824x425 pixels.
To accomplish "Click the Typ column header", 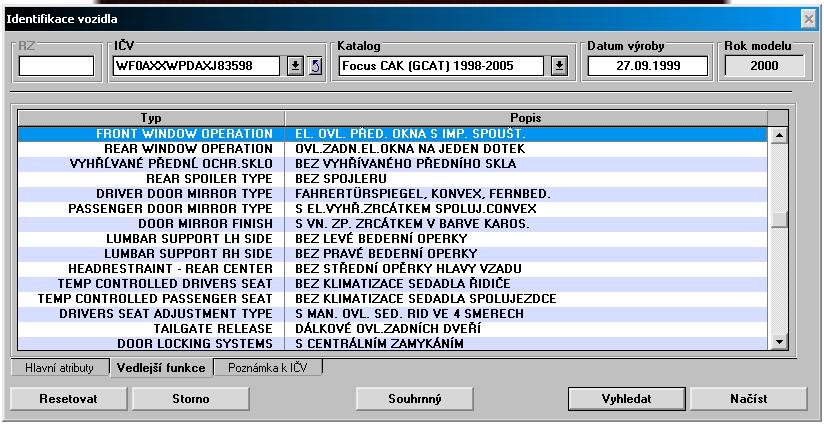I will click(x=150, y=117).
